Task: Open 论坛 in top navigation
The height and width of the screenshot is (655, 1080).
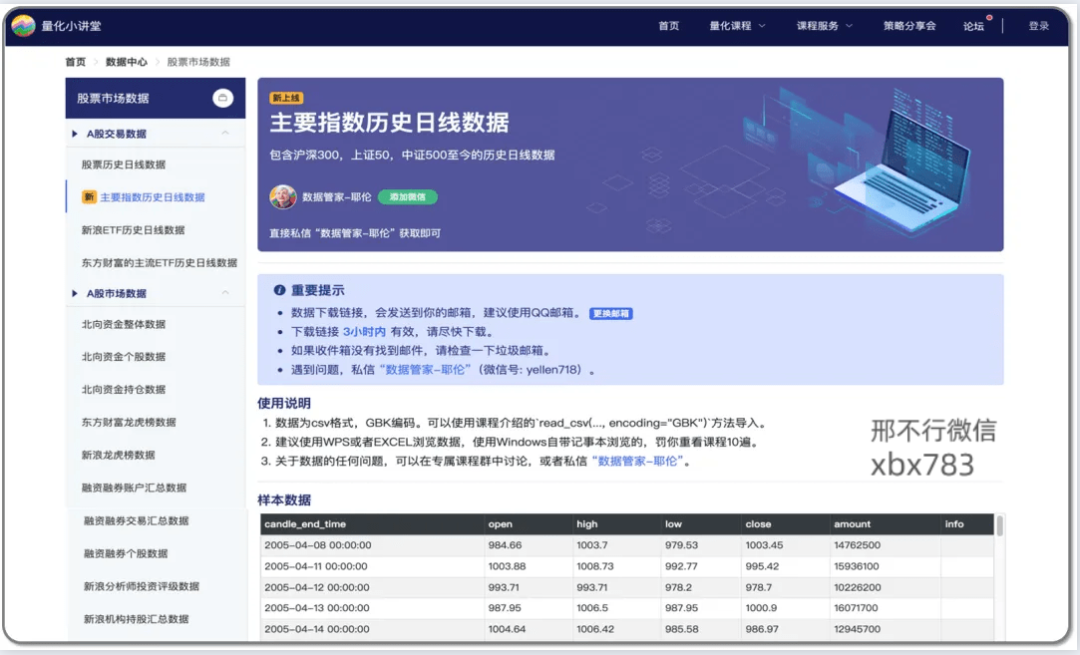Action: [x=973, y=26]
